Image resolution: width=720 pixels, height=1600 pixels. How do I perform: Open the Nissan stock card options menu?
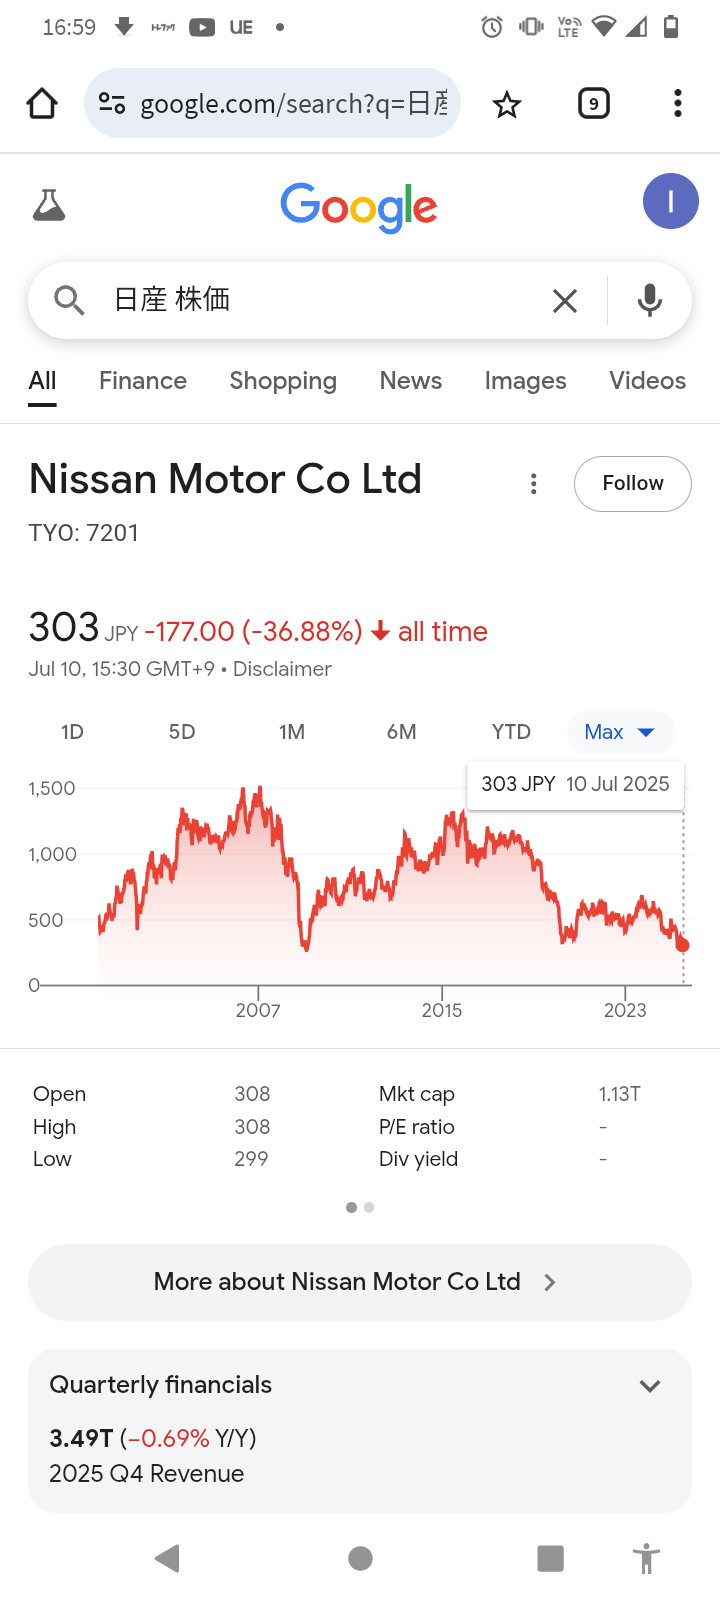pos(534,484)
